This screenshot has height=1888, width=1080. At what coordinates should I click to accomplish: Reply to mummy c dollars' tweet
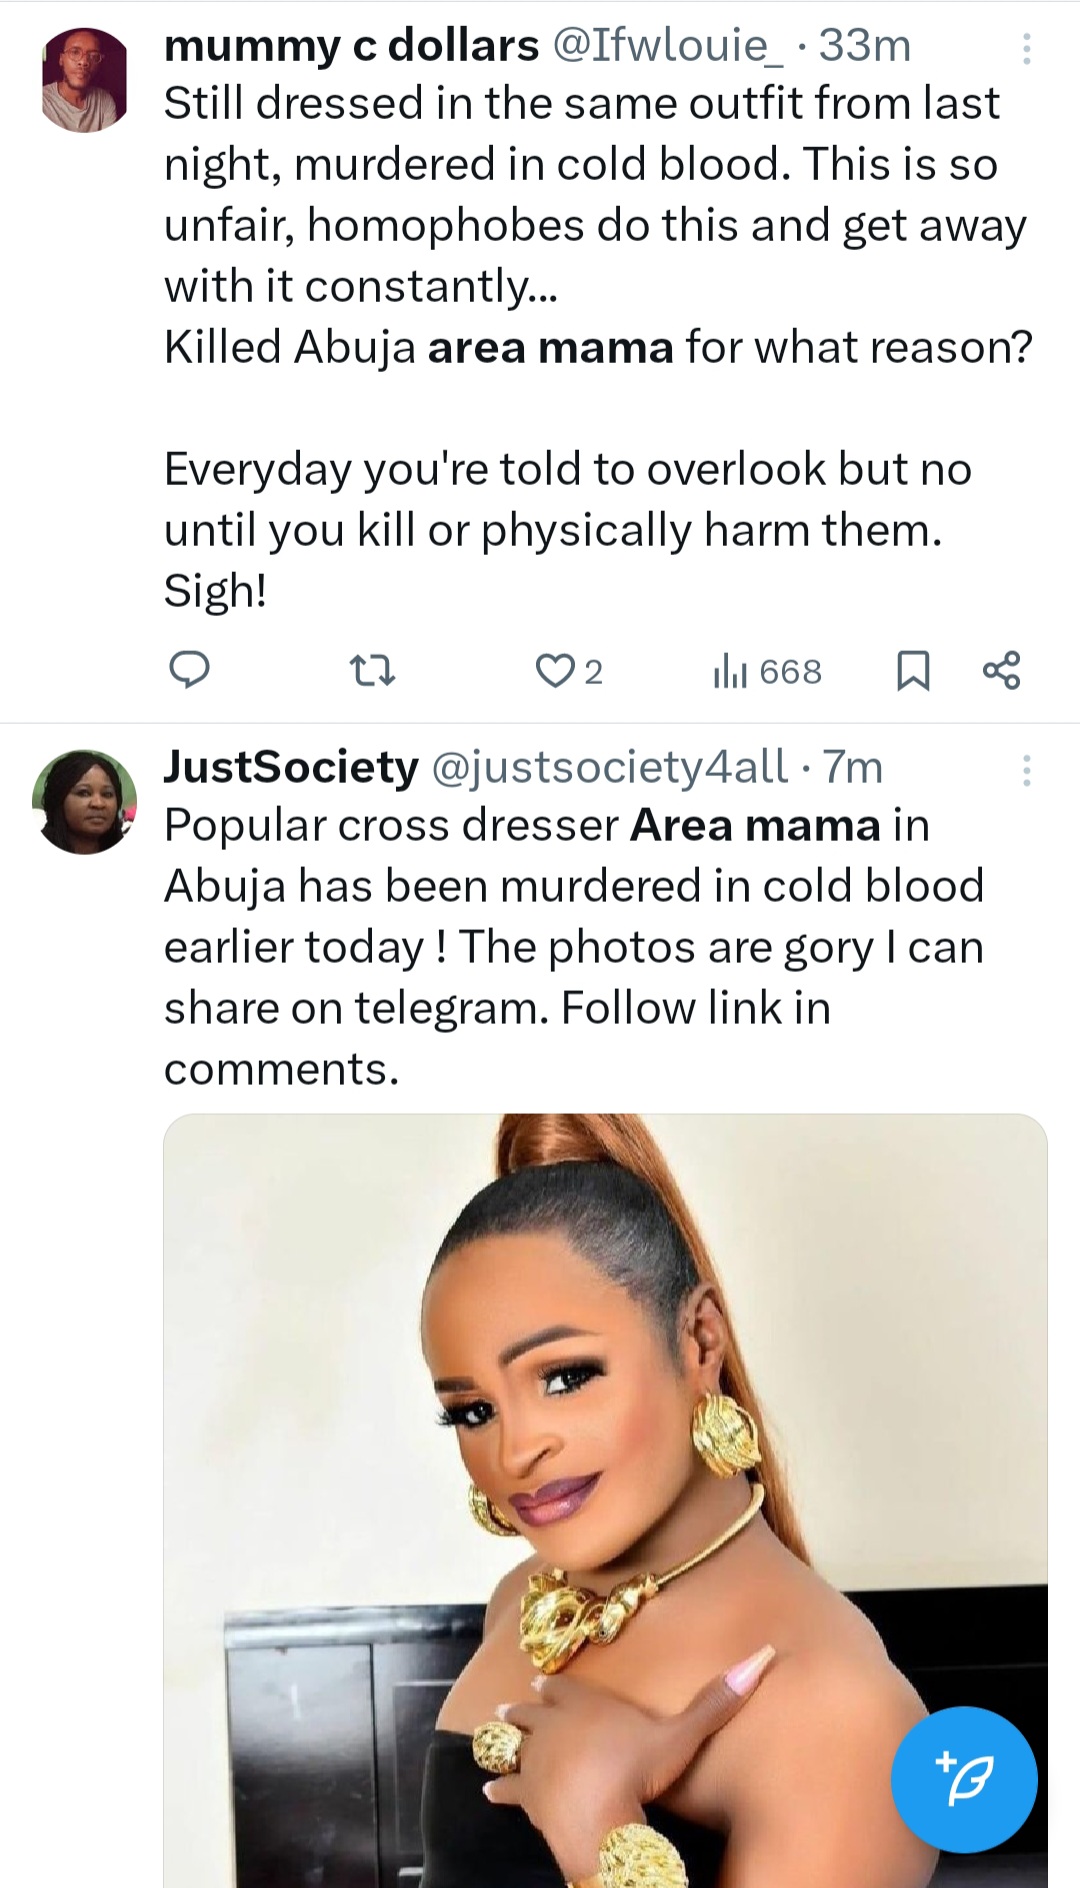point(188,670)
